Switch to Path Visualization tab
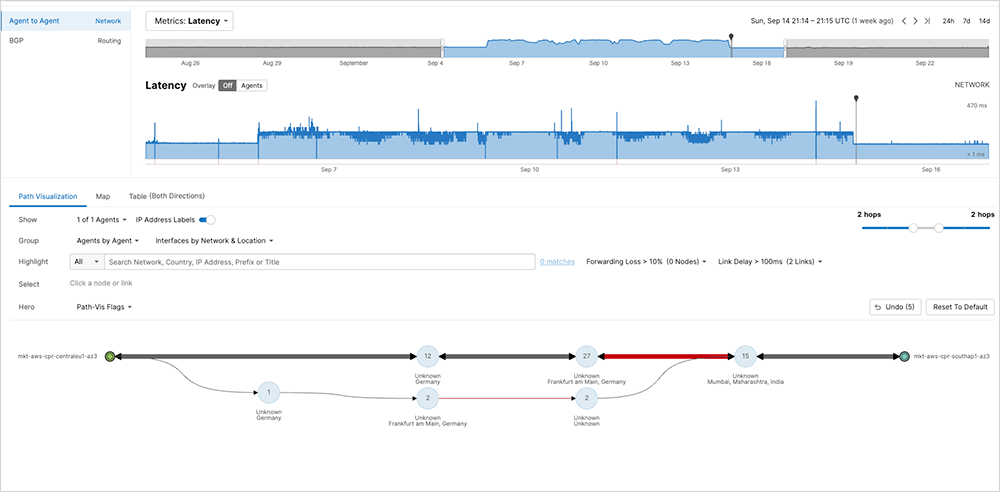The height and width of the screenshot is (492, 1000). (48, 197)
